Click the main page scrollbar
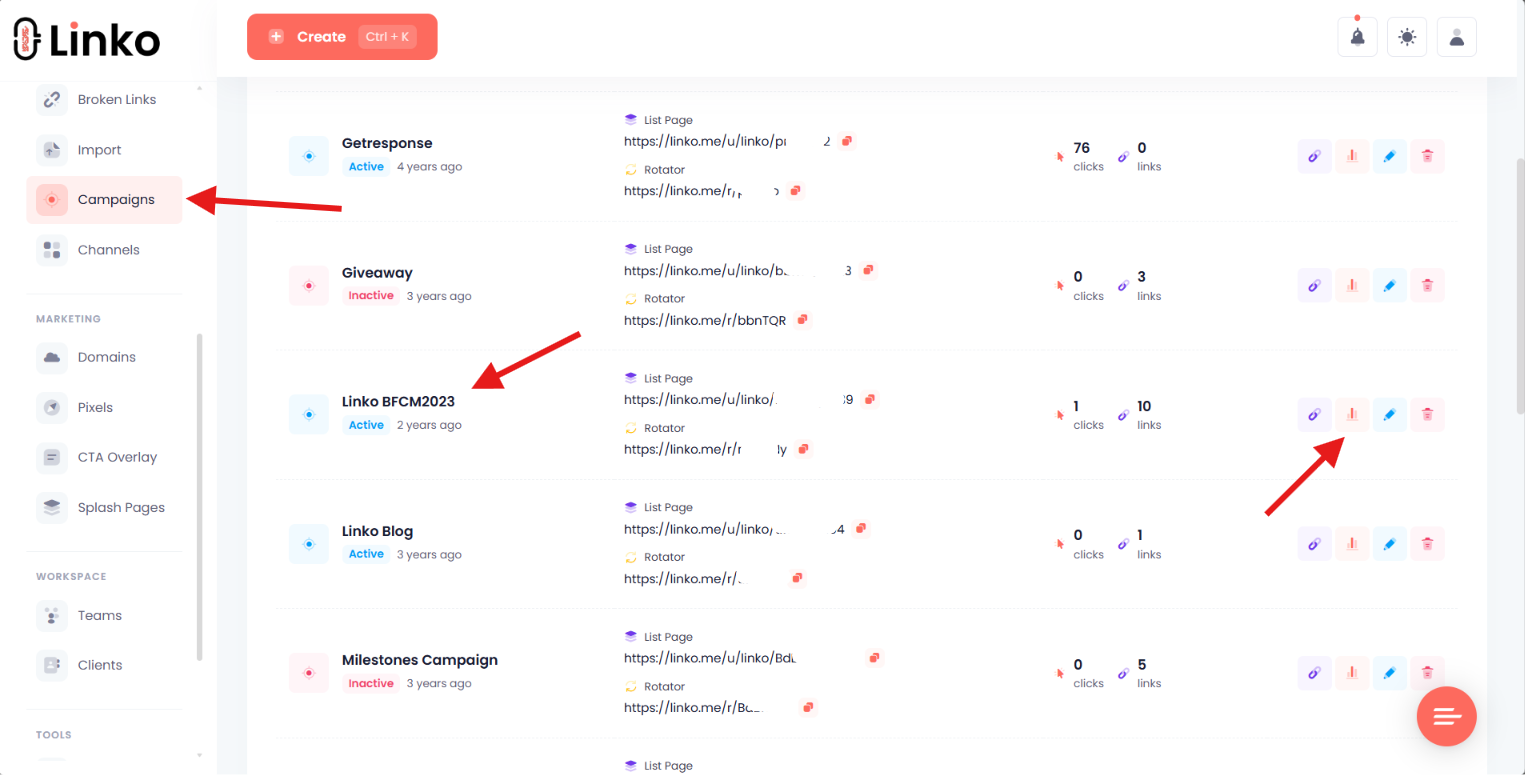The image size is (1525, 775). [1520, 285]
